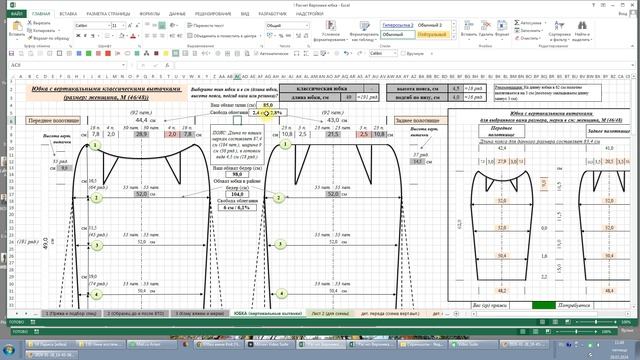Open the РАЗРАБОТЧИК tab
Viewport: 640px width, 360px height.
(273, 14)
